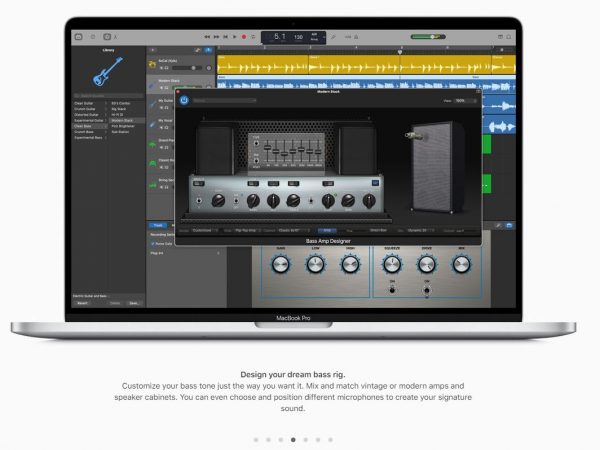This screenshot has width=600, height=450.
Task: Click the Squeeze knob in Smart Controls
Action: (392, 264)
